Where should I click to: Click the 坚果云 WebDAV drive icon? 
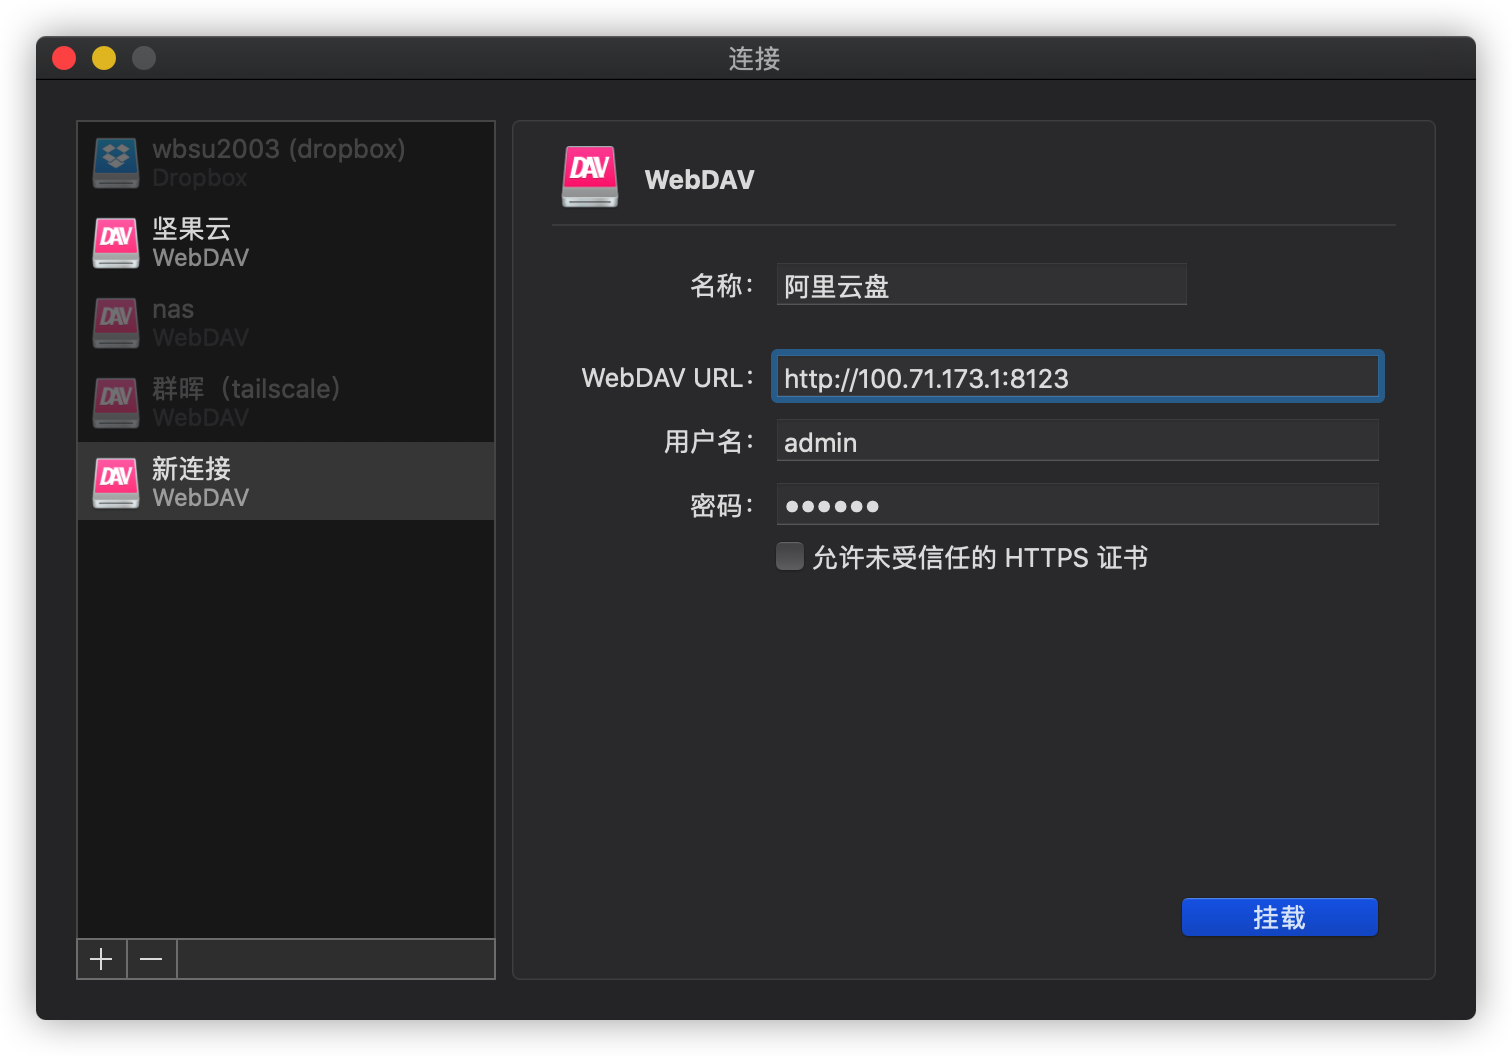coord(116,243)
